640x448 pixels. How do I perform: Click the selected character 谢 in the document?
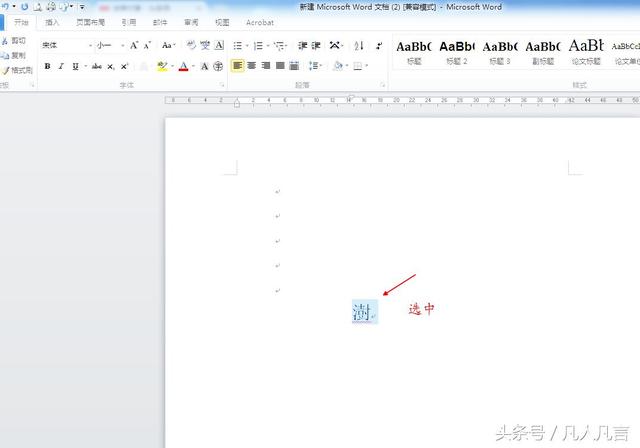[x=362, y=312]
